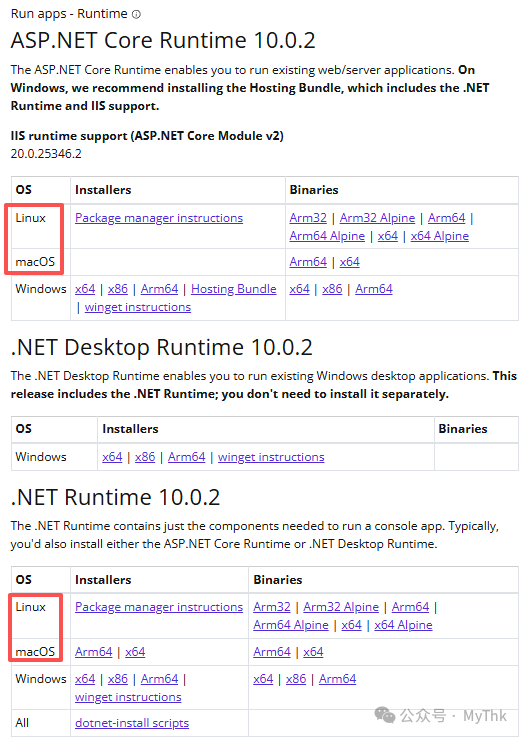Download ASP.NET Core macOS Arm64 binary

308,262
